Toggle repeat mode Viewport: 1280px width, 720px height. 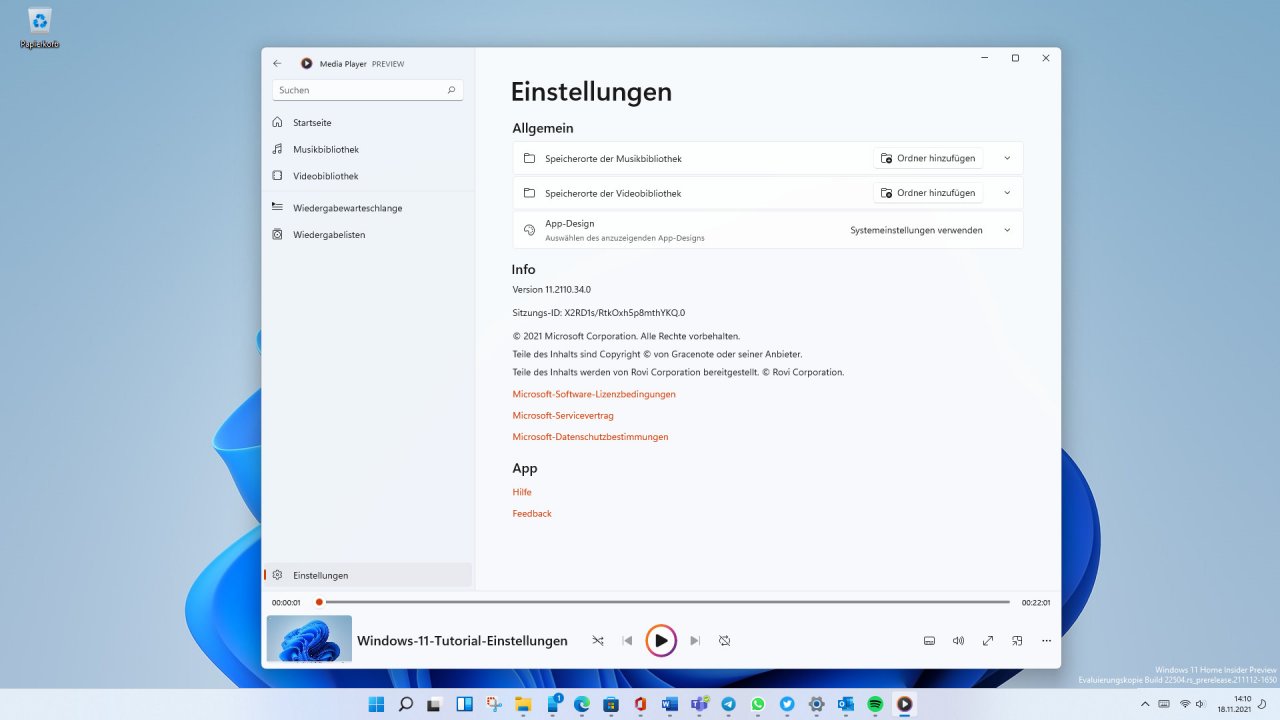pyautogui.click(x=724, y=640)
